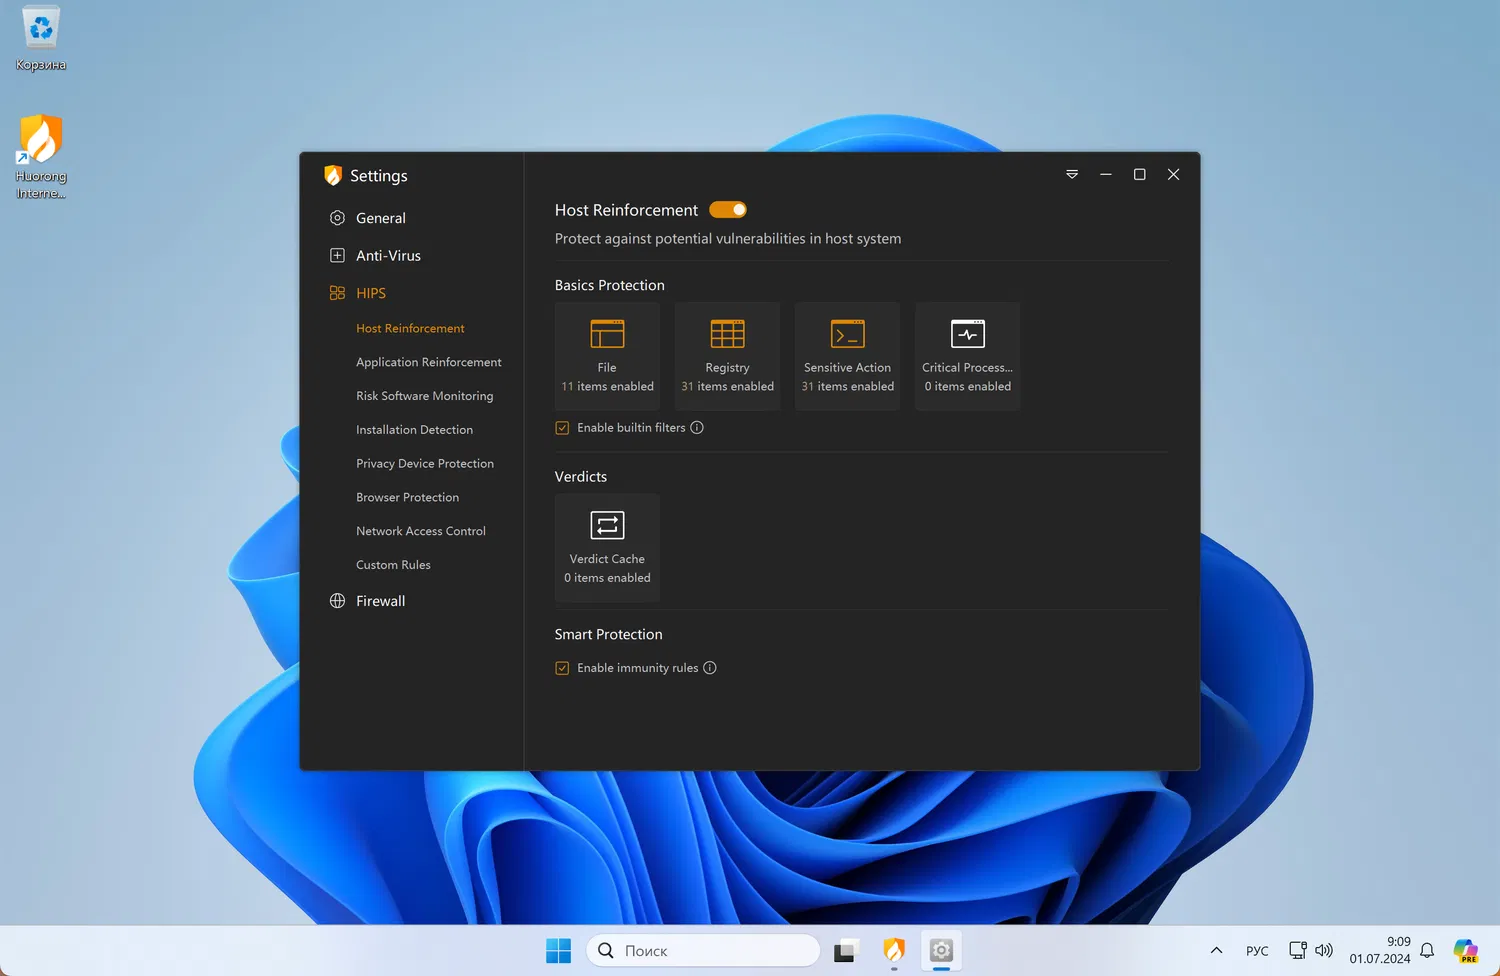Open the volume tray icon

(1324, 950)
